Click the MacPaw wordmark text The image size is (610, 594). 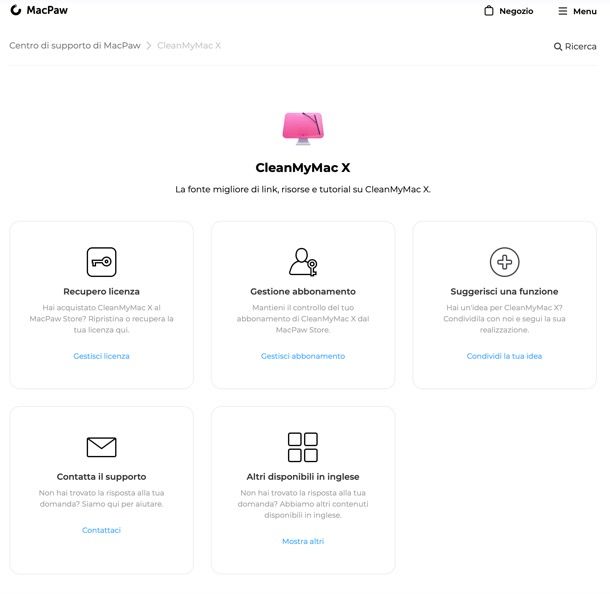(47, 10)
